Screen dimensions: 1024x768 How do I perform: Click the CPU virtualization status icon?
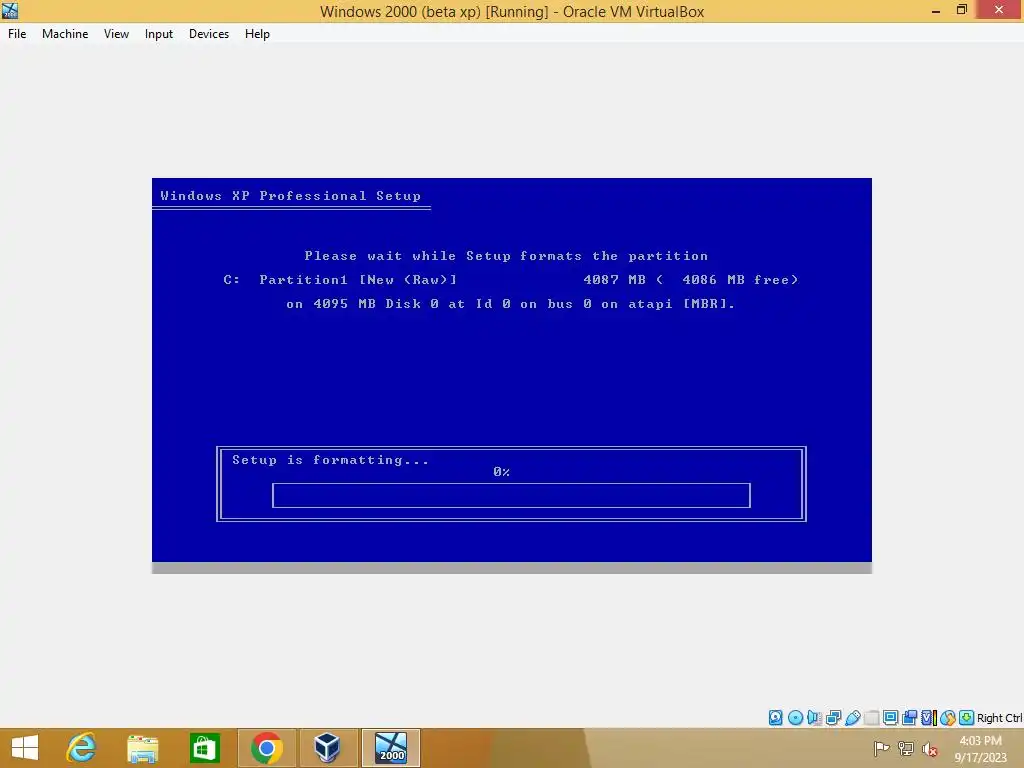tap(929, 718)
